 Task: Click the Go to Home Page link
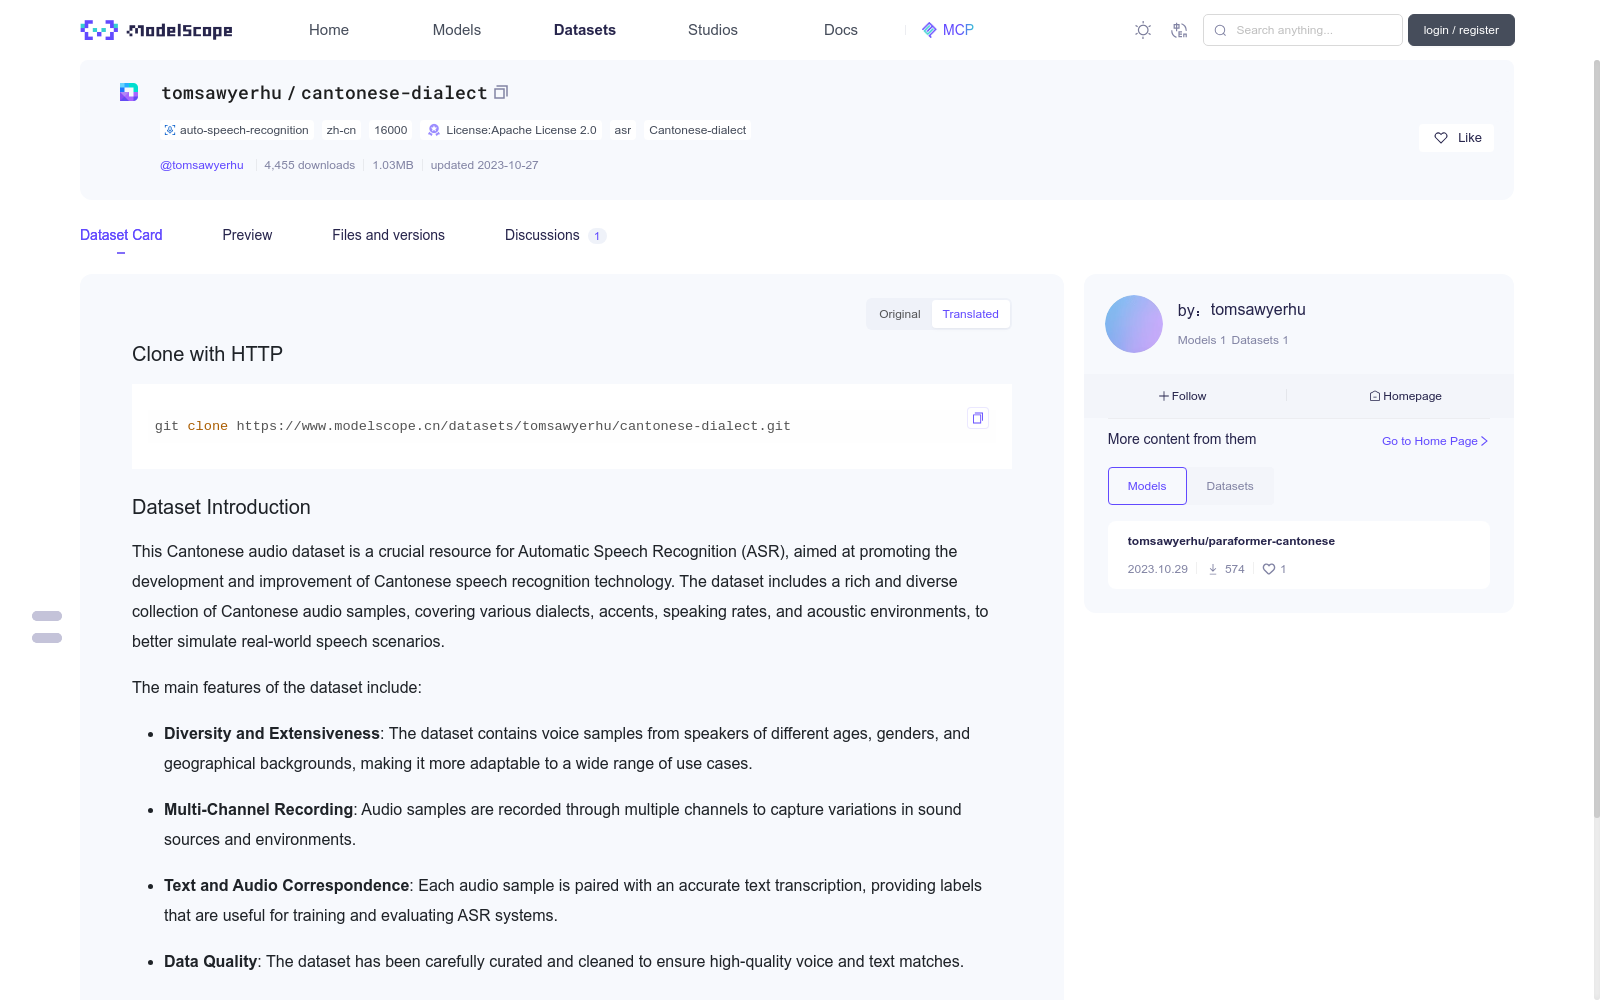pyautogui.click(x=1435, y=441)
